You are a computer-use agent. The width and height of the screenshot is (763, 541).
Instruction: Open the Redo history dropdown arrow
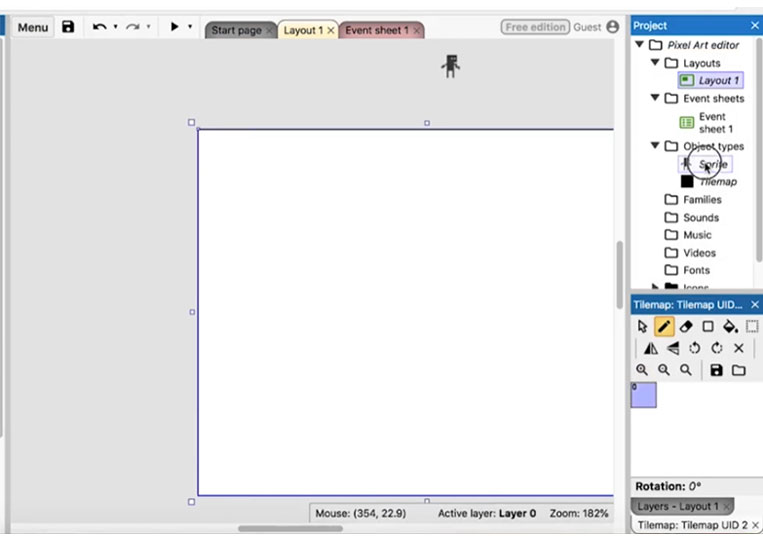point(148,27)
